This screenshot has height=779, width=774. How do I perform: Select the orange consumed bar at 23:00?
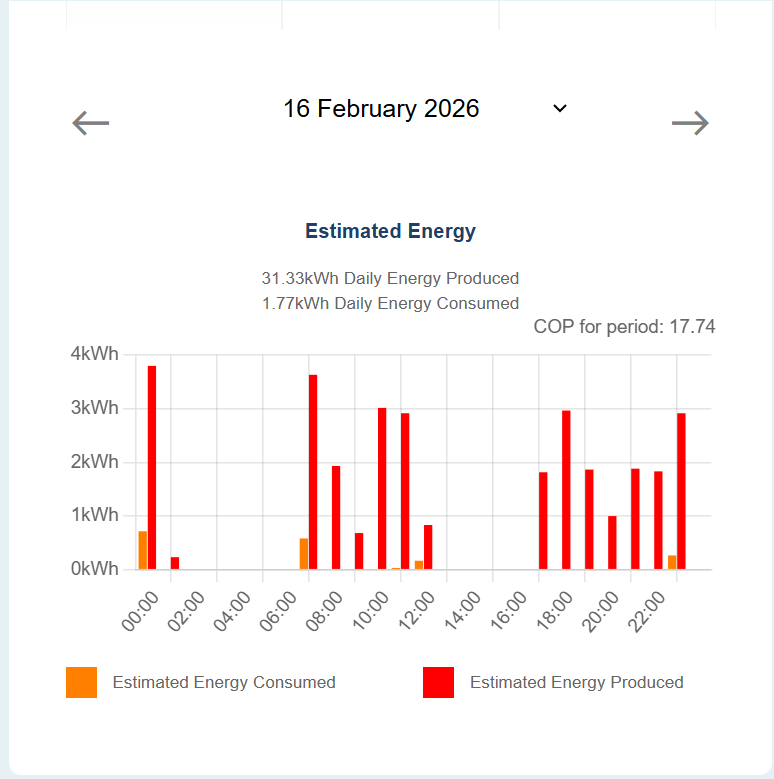pos(672,562)
